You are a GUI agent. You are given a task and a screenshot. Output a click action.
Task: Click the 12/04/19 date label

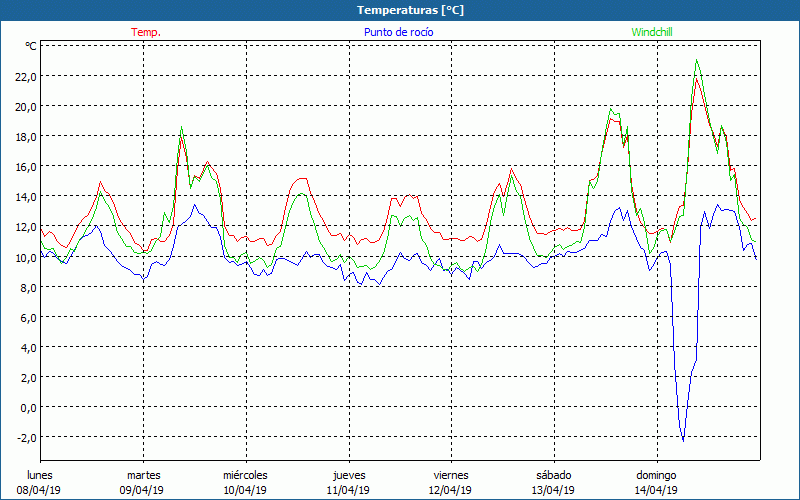tap(451, 490)
